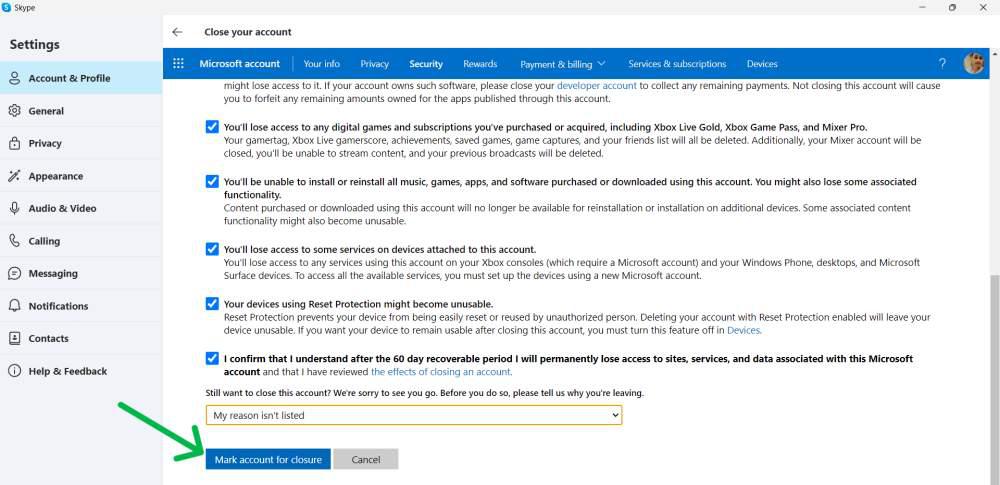Uncheck the Reset Protection devices checkbox

(x=212, y=303)
